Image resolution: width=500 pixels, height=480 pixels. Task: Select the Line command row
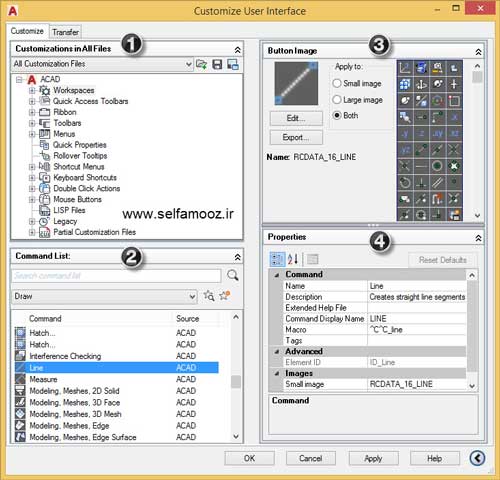(117, 368)
